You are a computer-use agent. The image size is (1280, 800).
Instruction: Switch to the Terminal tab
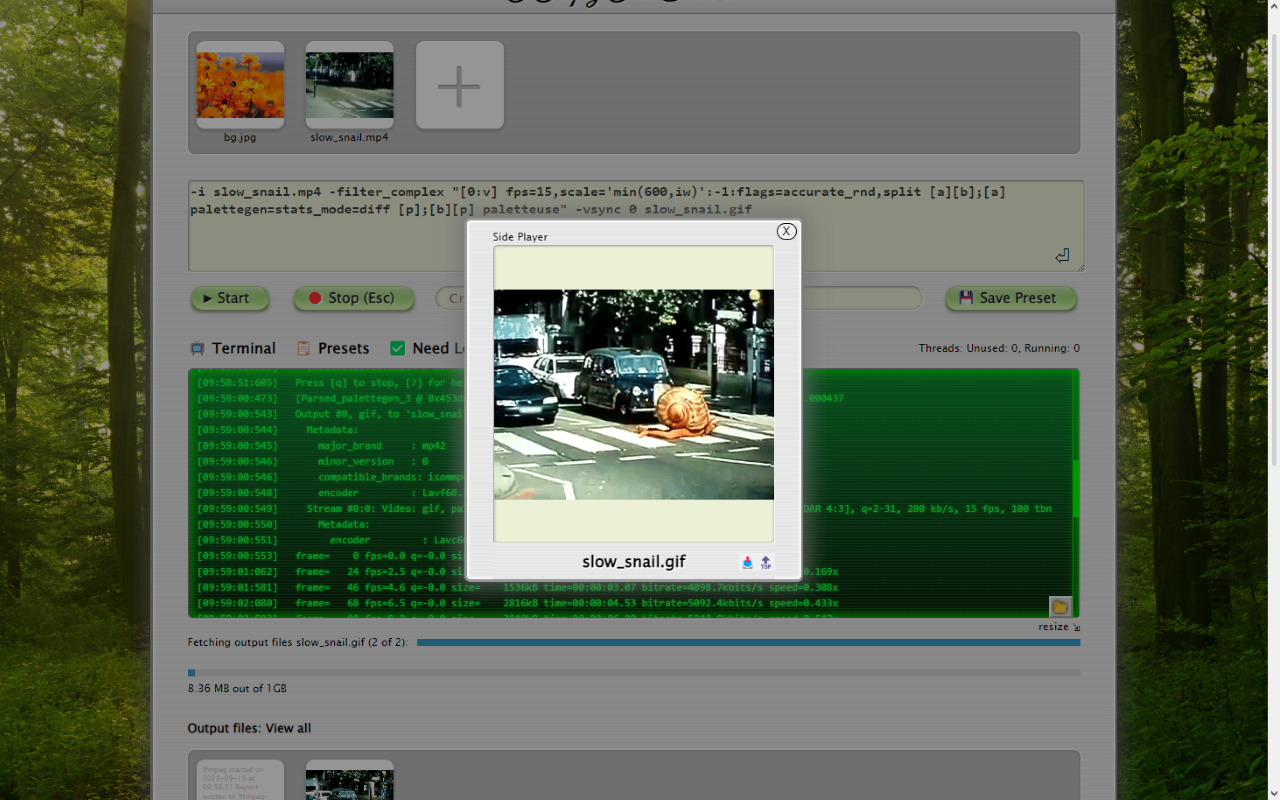pos(242,348)
